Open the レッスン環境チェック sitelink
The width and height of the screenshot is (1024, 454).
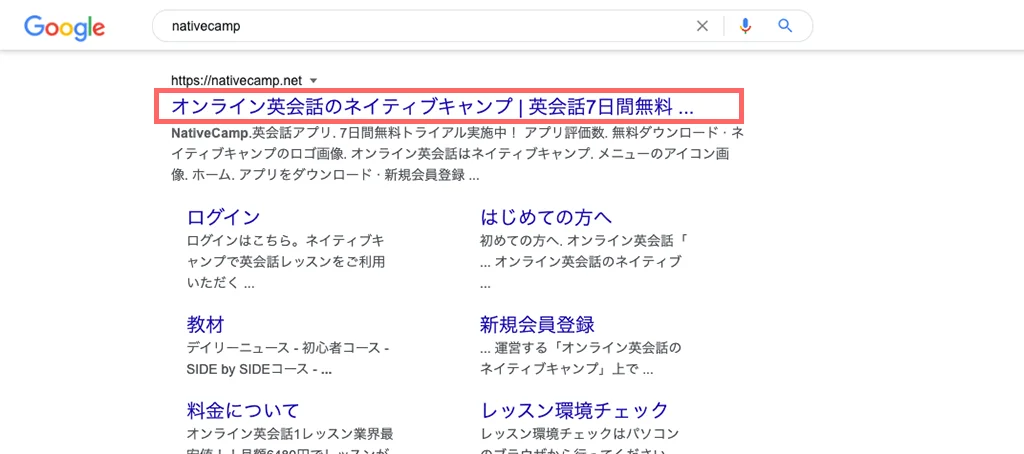pos(574,411)
